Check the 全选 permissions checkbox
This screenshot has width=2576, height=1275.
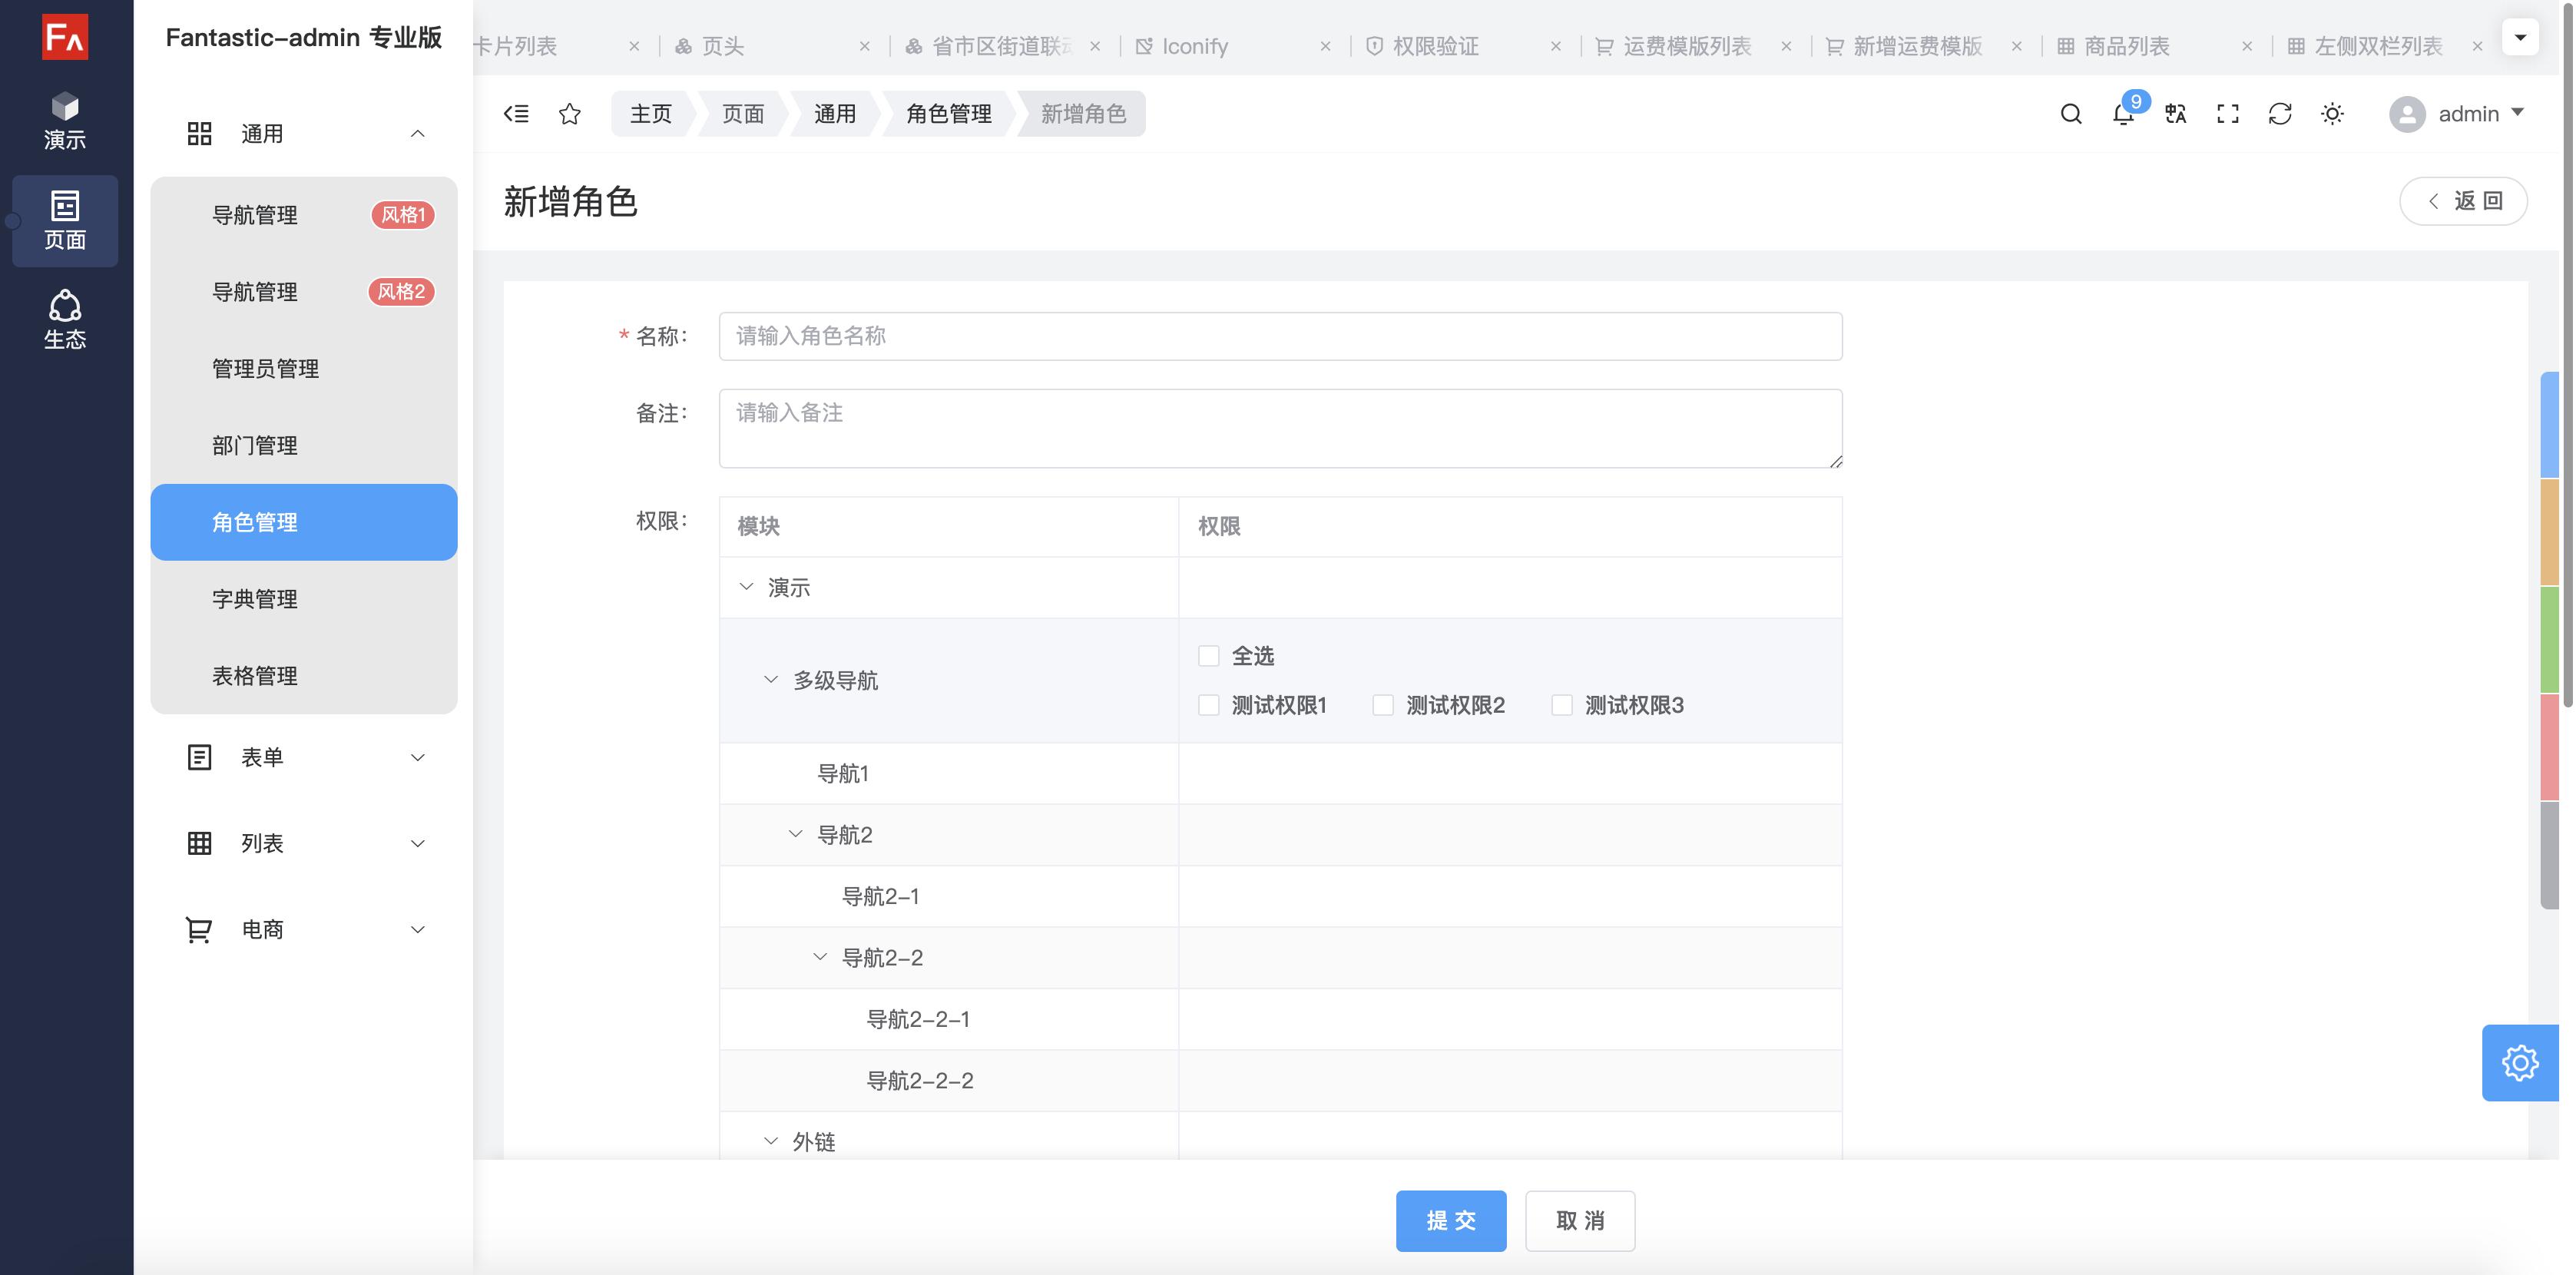pos(1208,655)
